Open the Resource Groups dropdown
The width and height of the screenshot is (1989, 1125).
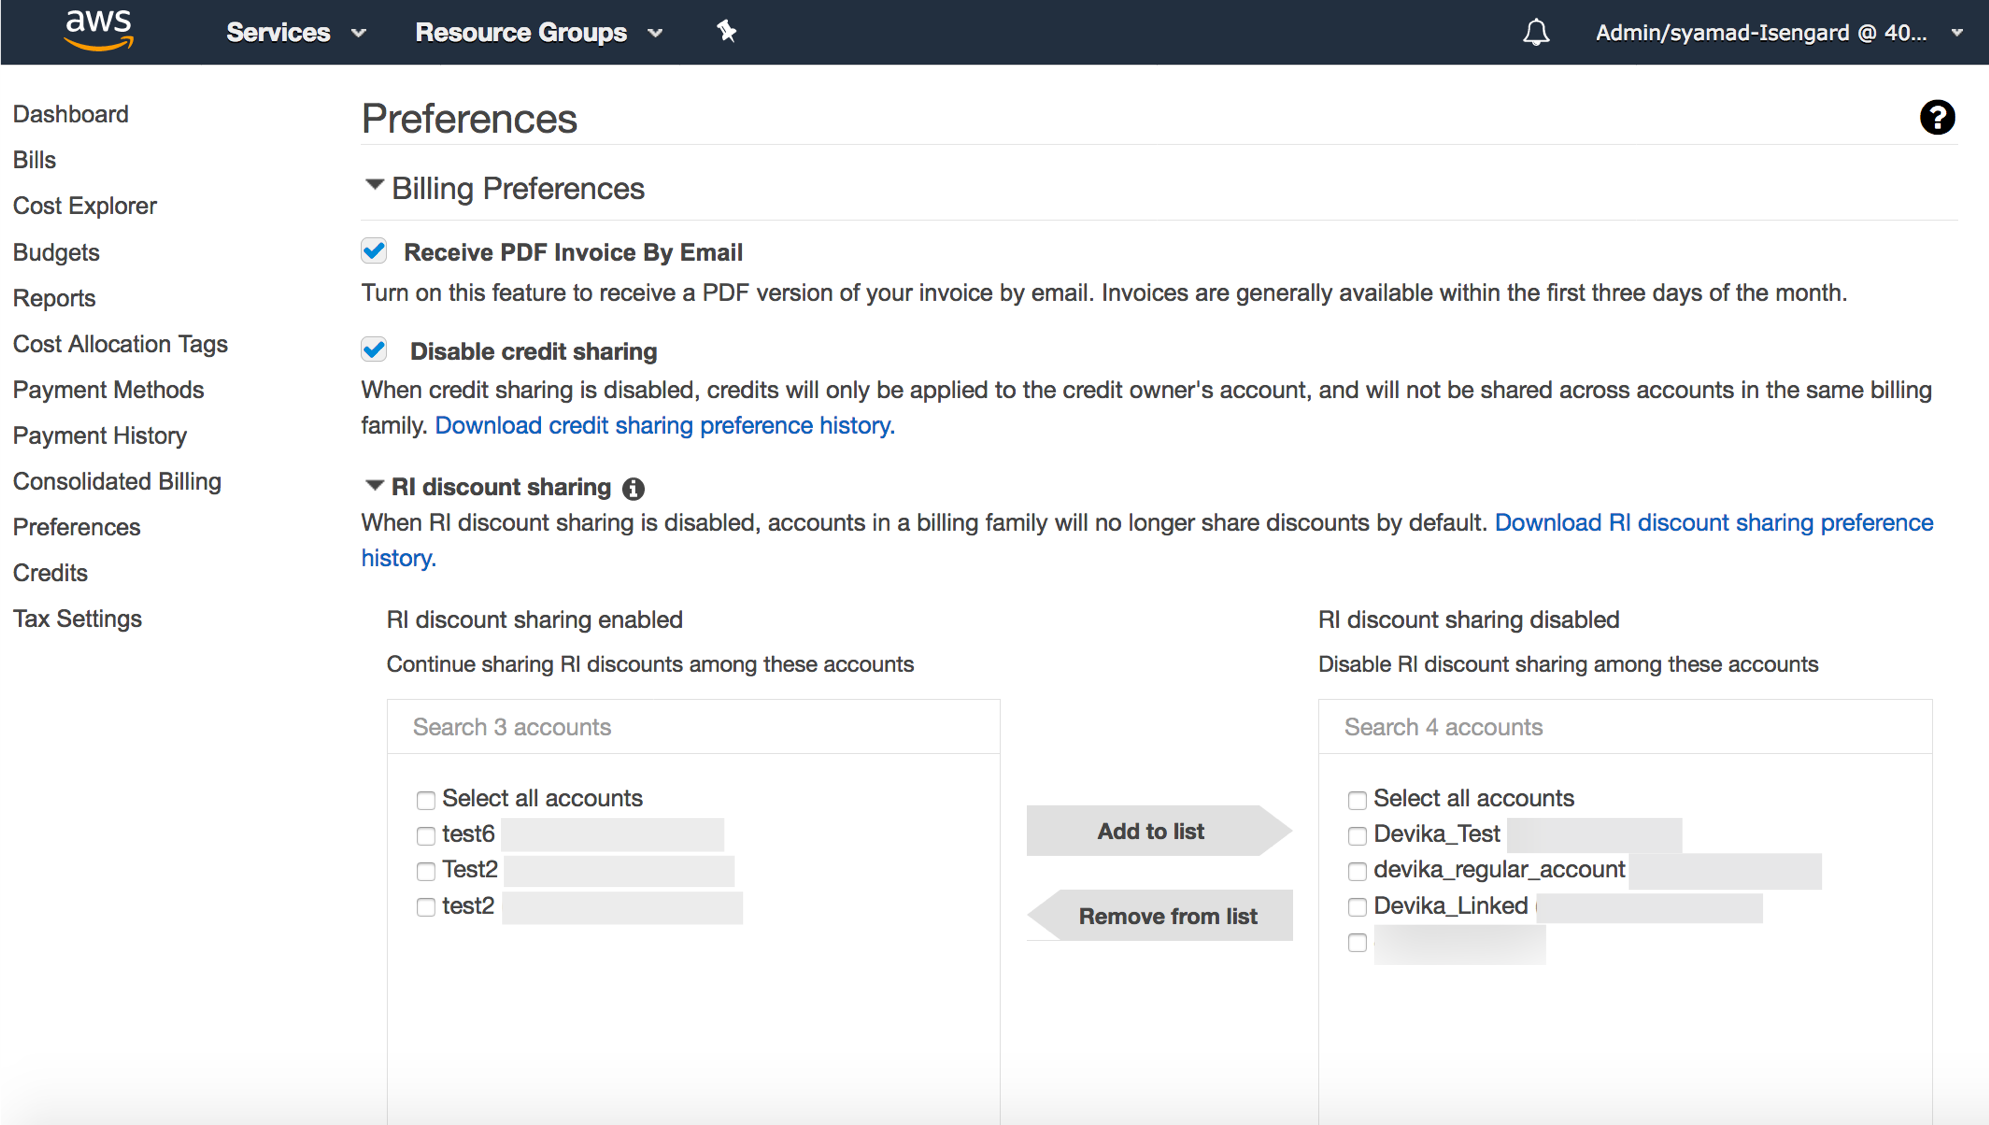[538, 33]
